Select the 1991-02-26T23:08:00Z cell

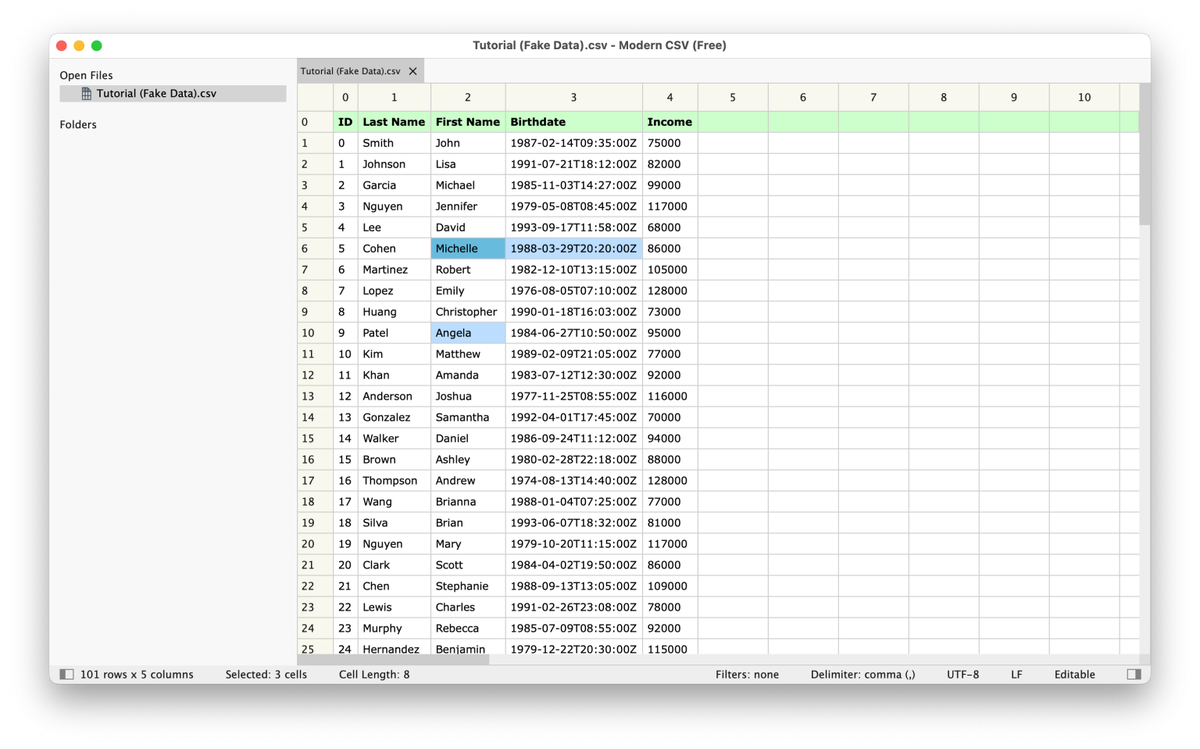[574, 607]
